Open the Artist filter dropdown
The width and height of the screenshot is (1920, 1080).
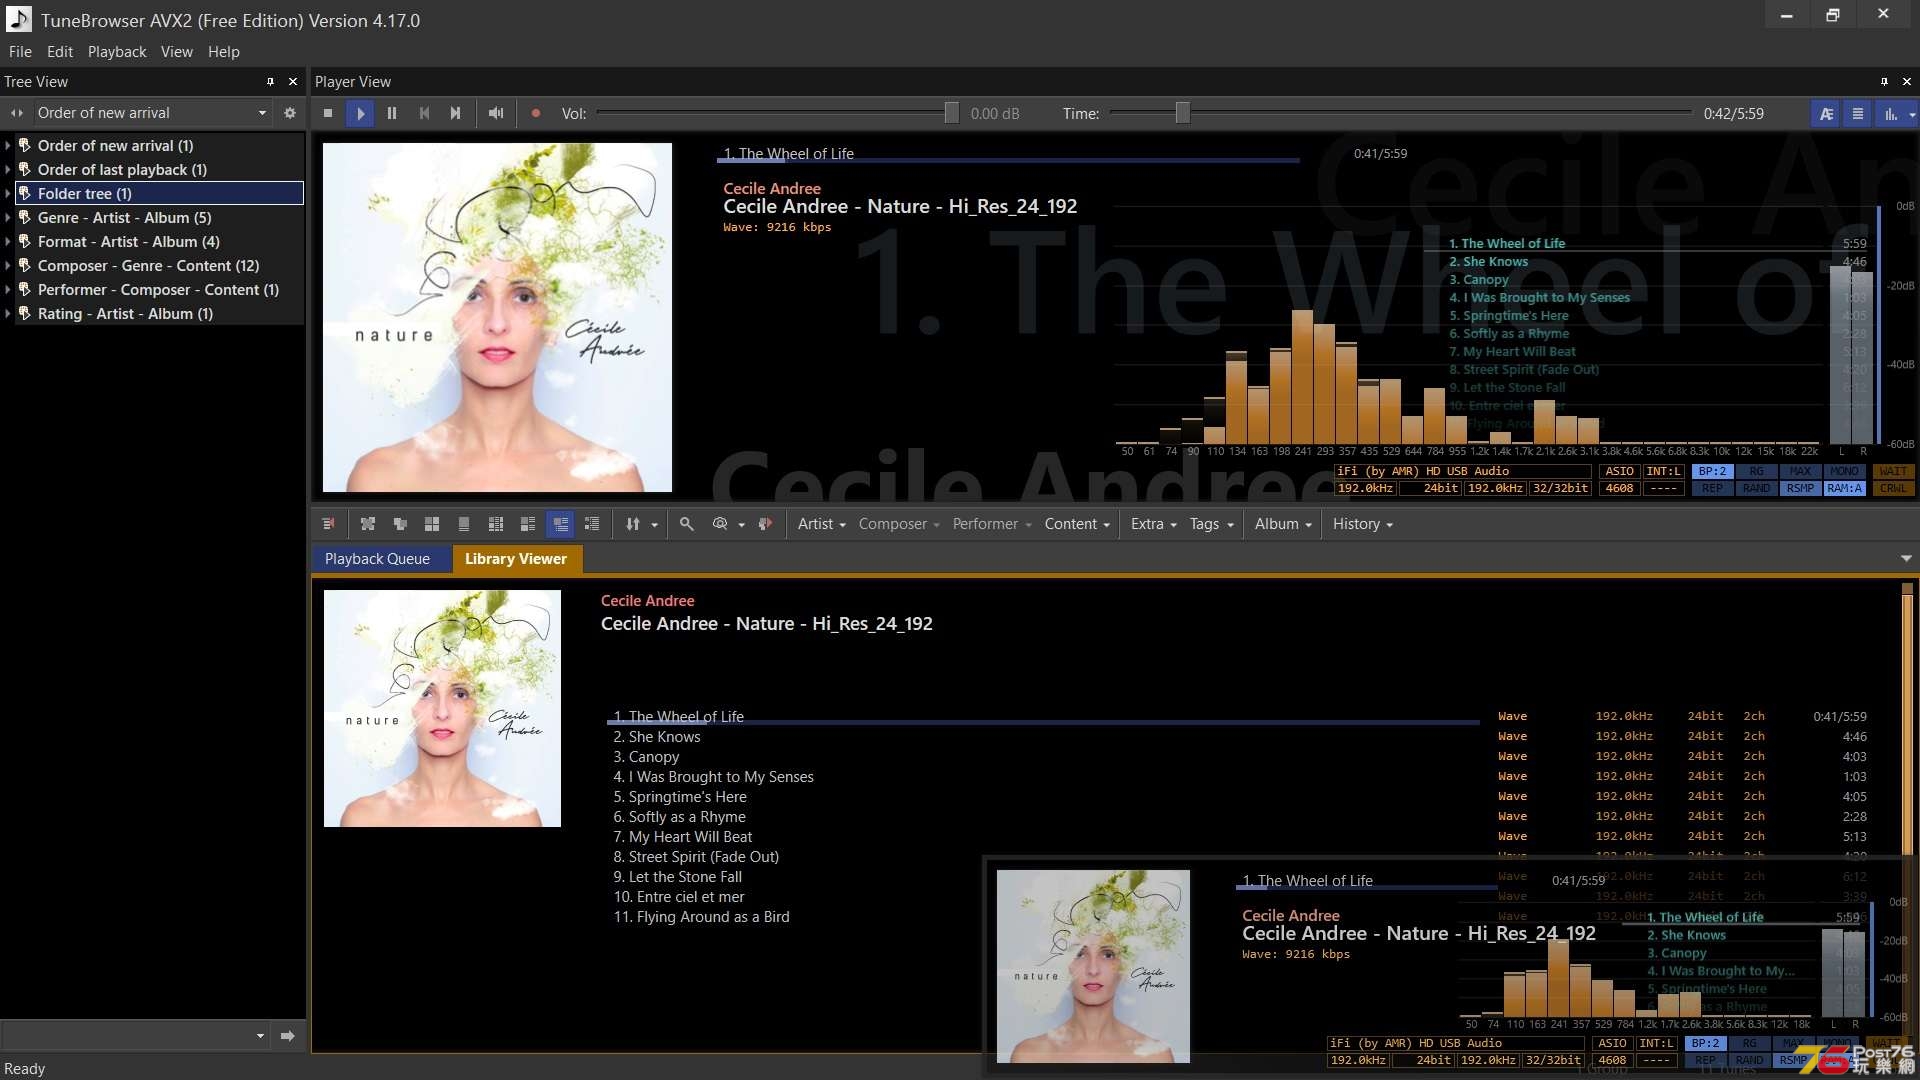(x=821, y=524)
